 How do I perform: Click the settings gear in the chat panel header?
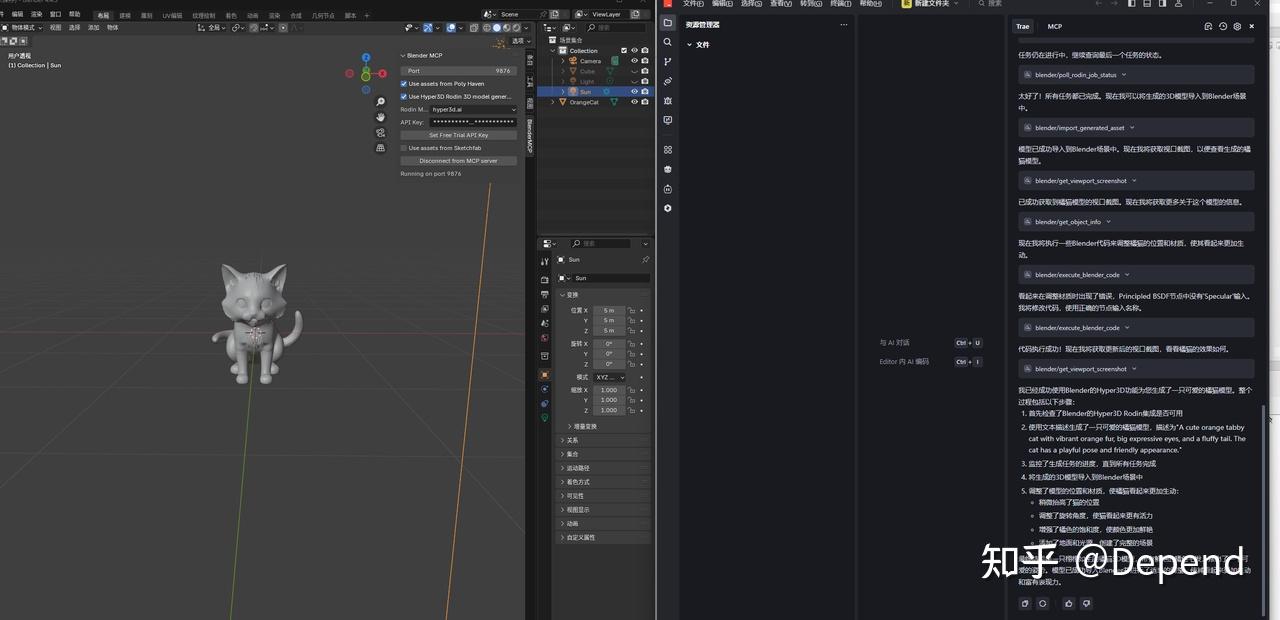[x=1237, y=26]
